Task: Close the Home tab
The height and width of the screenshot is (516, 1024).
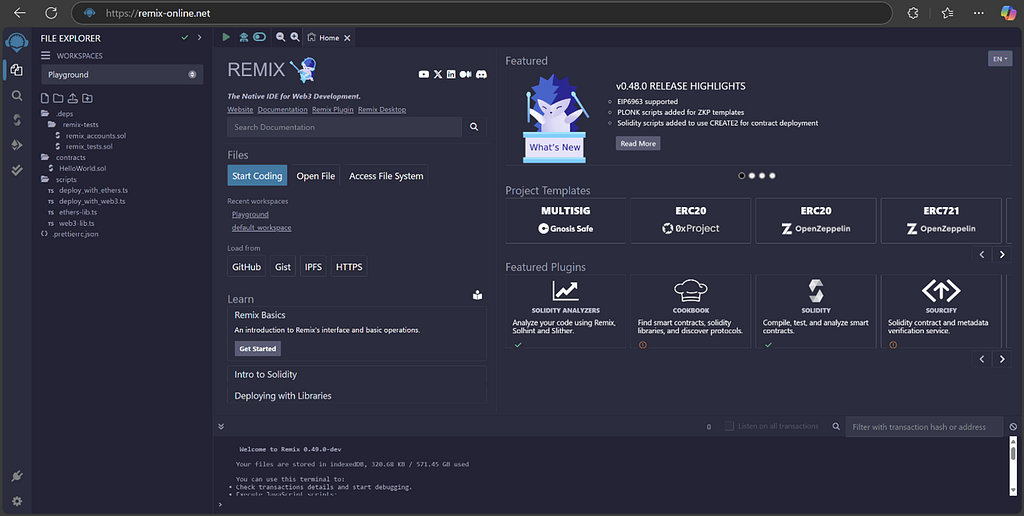Action: coord(347,38)
